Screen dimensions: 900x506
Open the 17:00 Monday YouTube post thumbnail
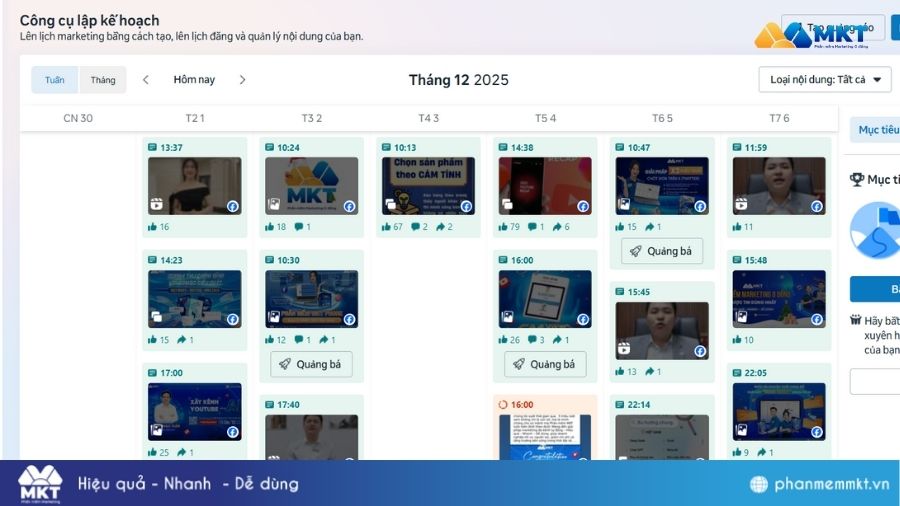coord(195,412)
